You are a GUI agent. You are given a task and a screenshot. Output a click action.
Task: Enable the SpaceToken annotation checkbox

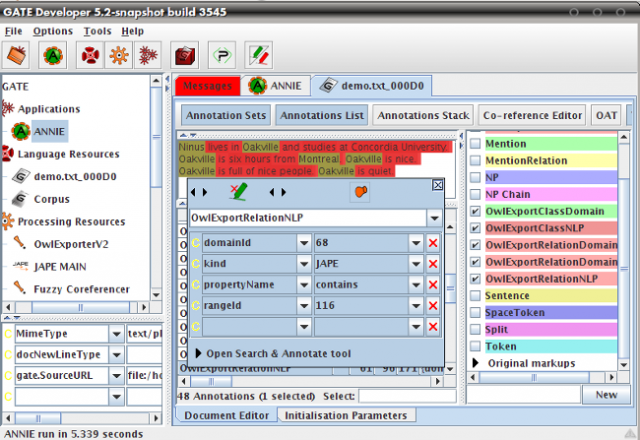[x=475, y=313]
